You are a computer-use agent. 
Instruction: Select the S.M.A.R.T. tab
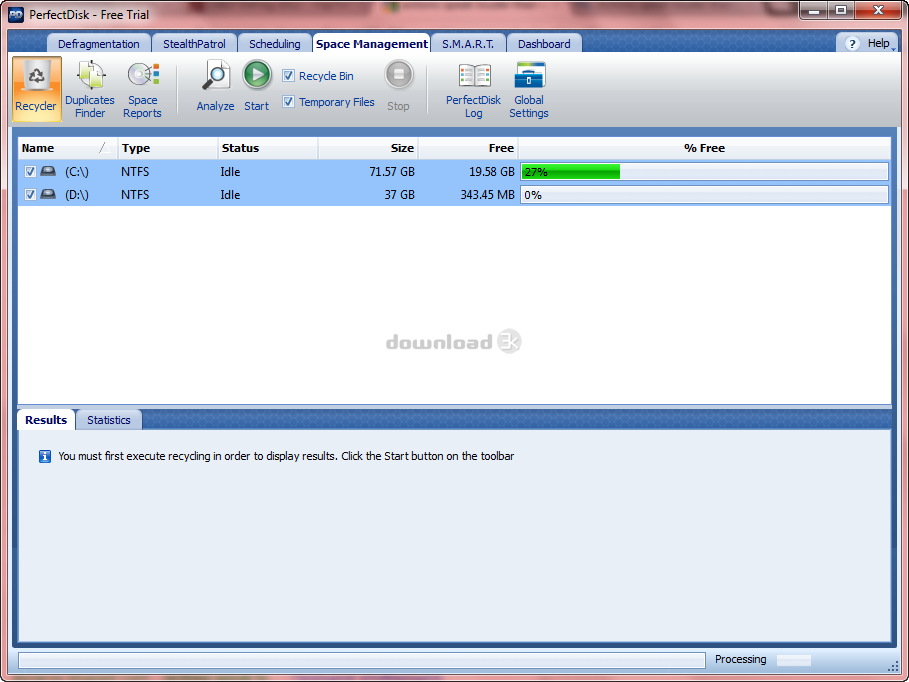(x=466, y=43)
